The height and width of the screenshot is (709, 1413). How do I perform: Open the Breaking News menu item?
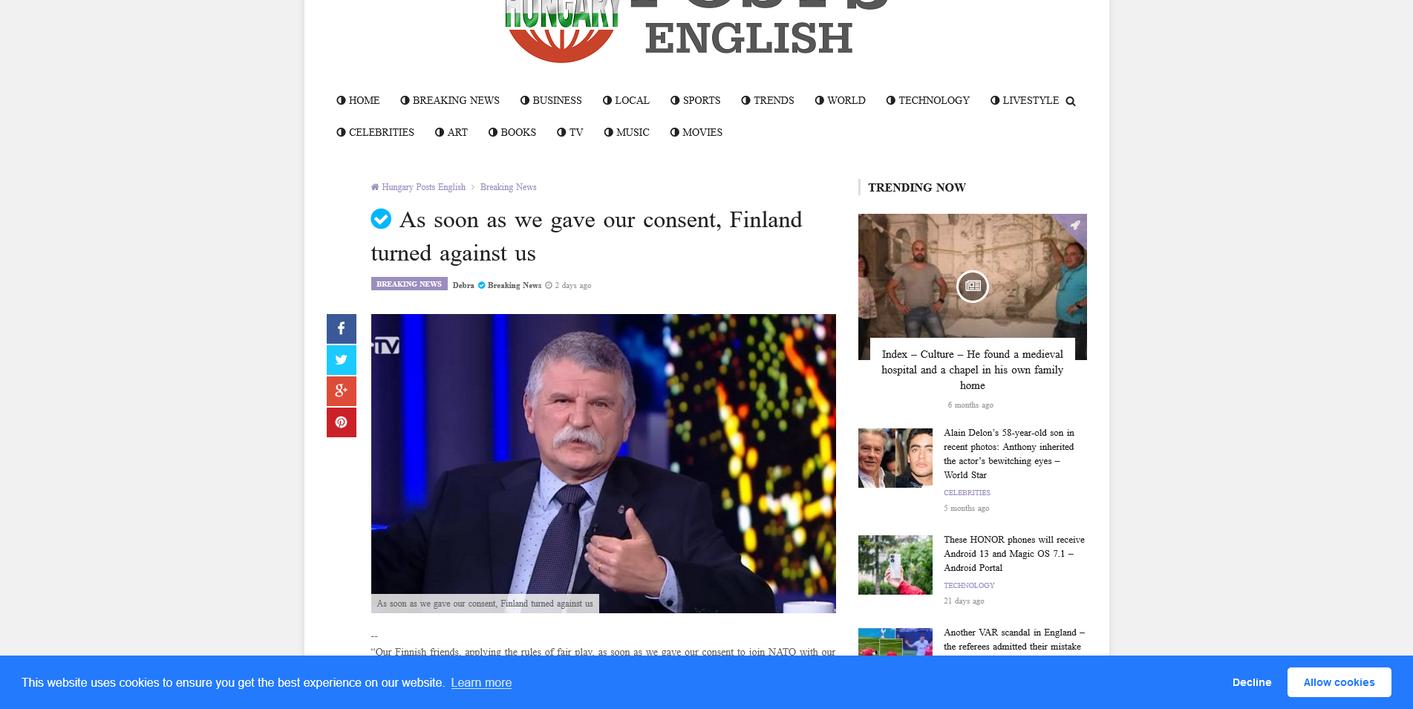coord(450,100)
